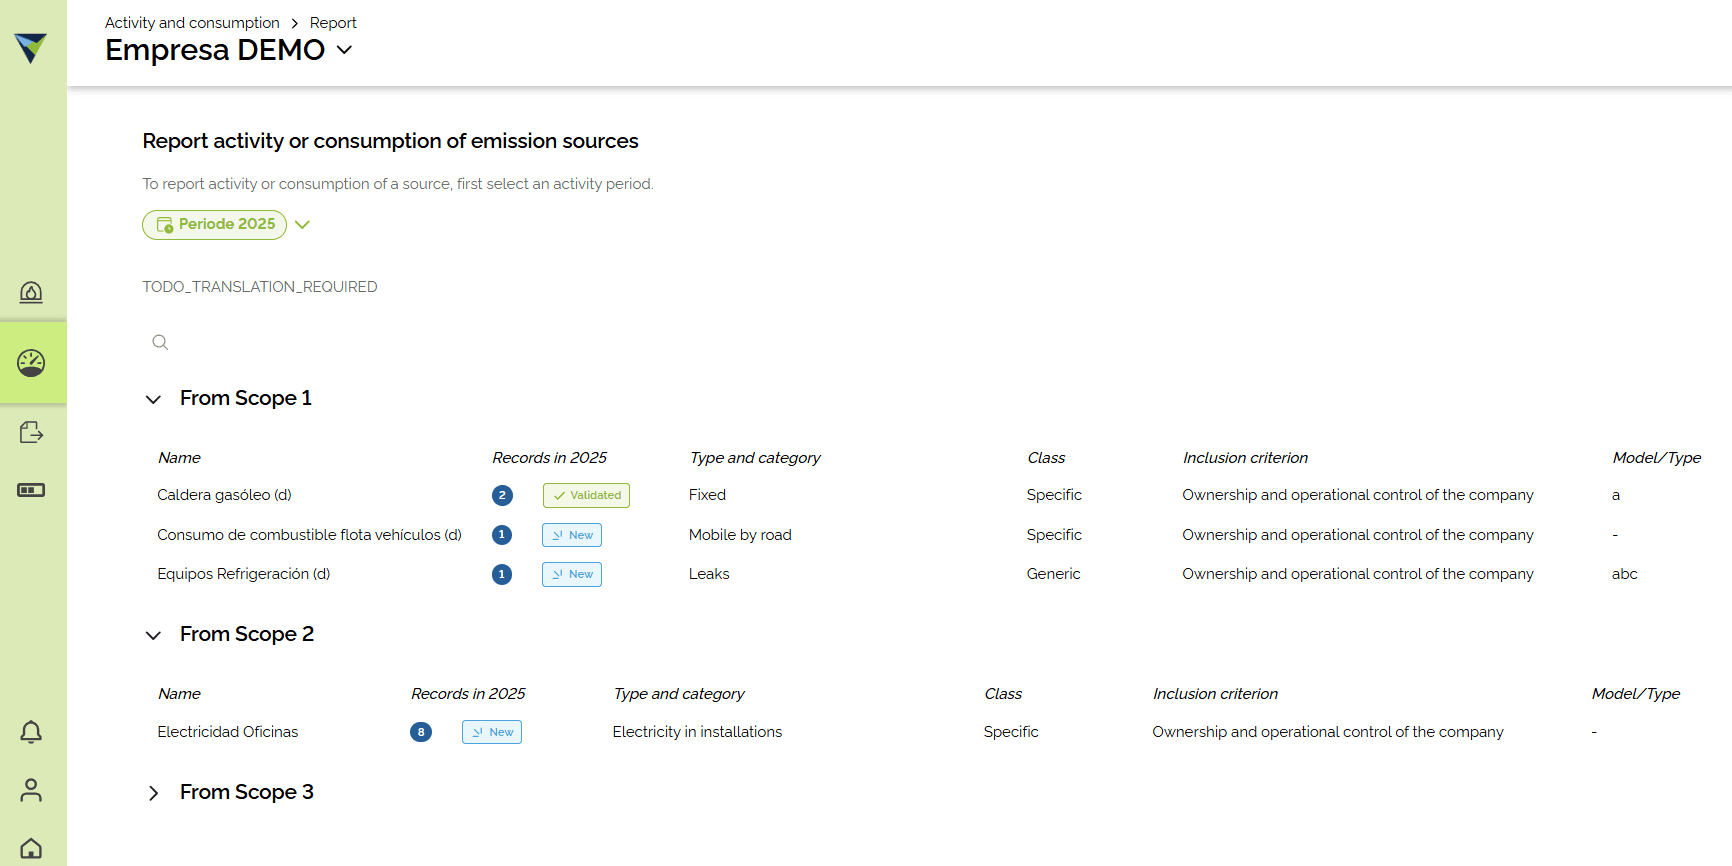Open the period dropdown chevron next to Periode 2025
Screen dimensions: 1732x866
tap(303, 225)
